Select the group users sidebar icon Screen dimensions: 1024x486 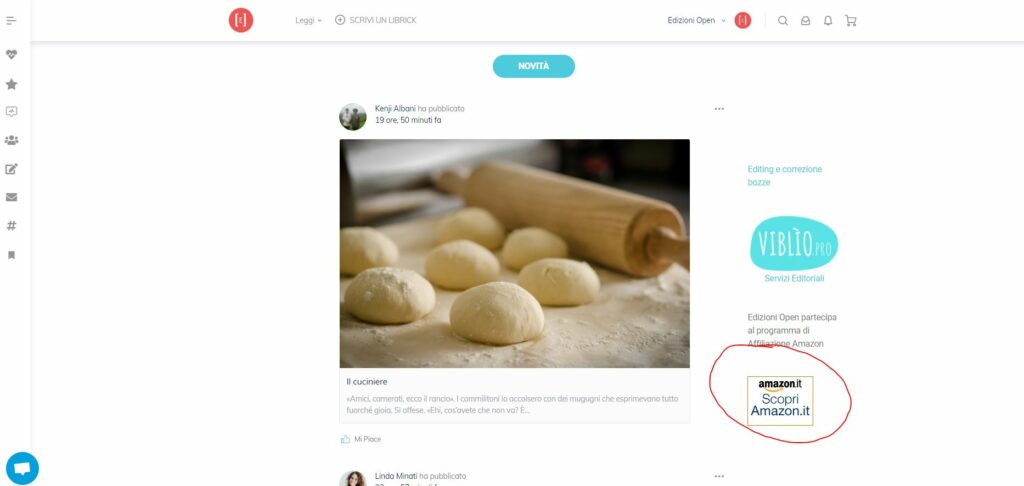tap(11, 140)
